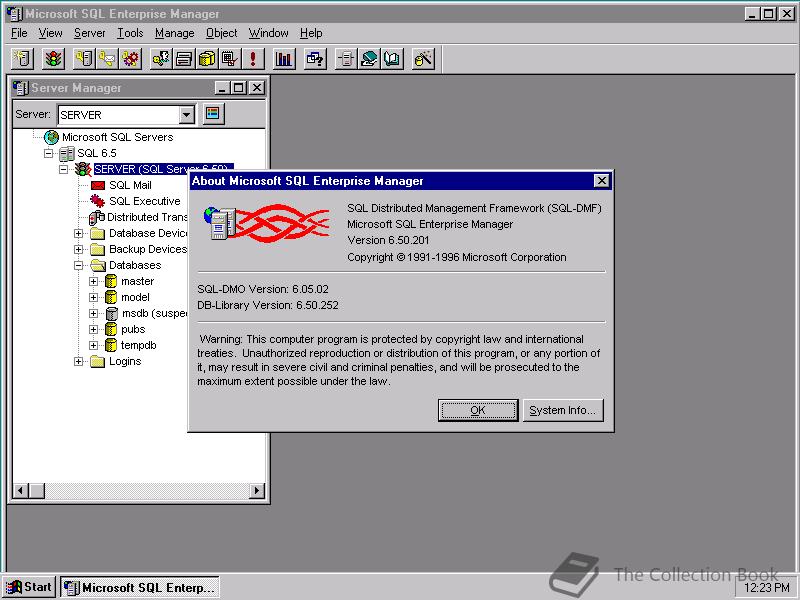Collapse the Databases folder
The width and height of the screenshot is (800, 600).
(x=79, y=265)
